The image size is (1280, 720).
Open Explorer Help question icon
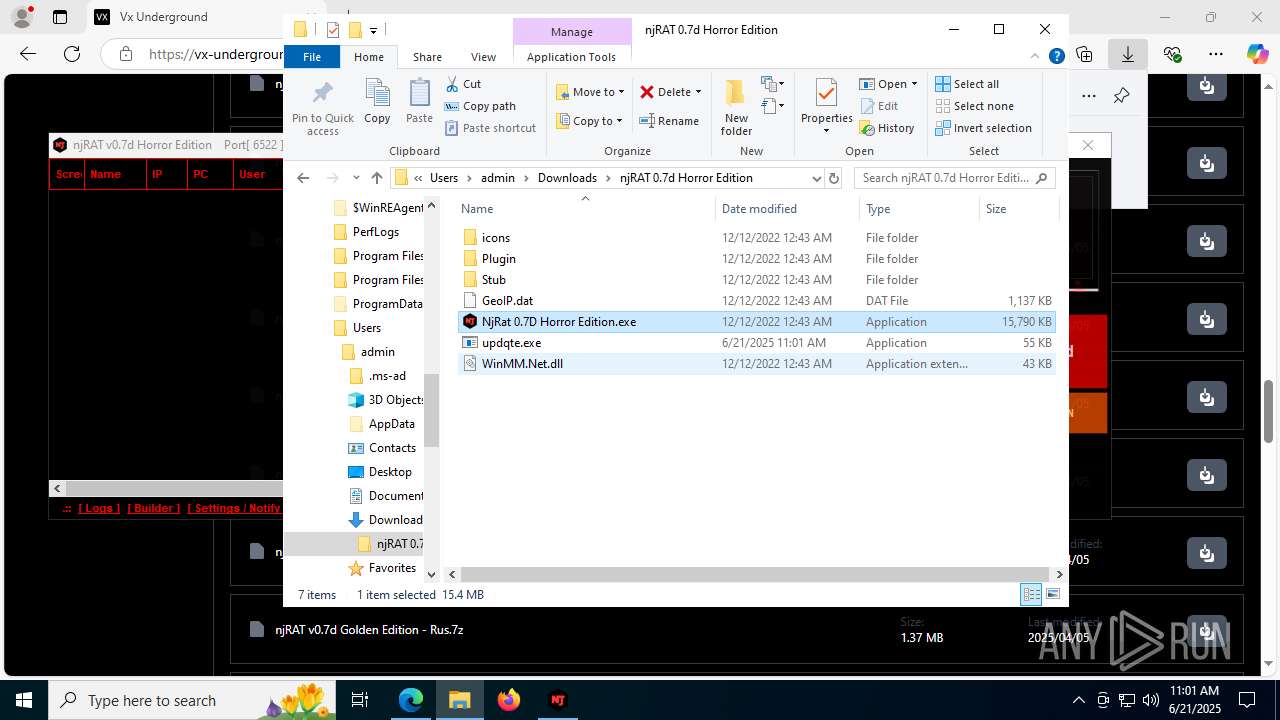pyautogui.click(x=1056, y=57)
